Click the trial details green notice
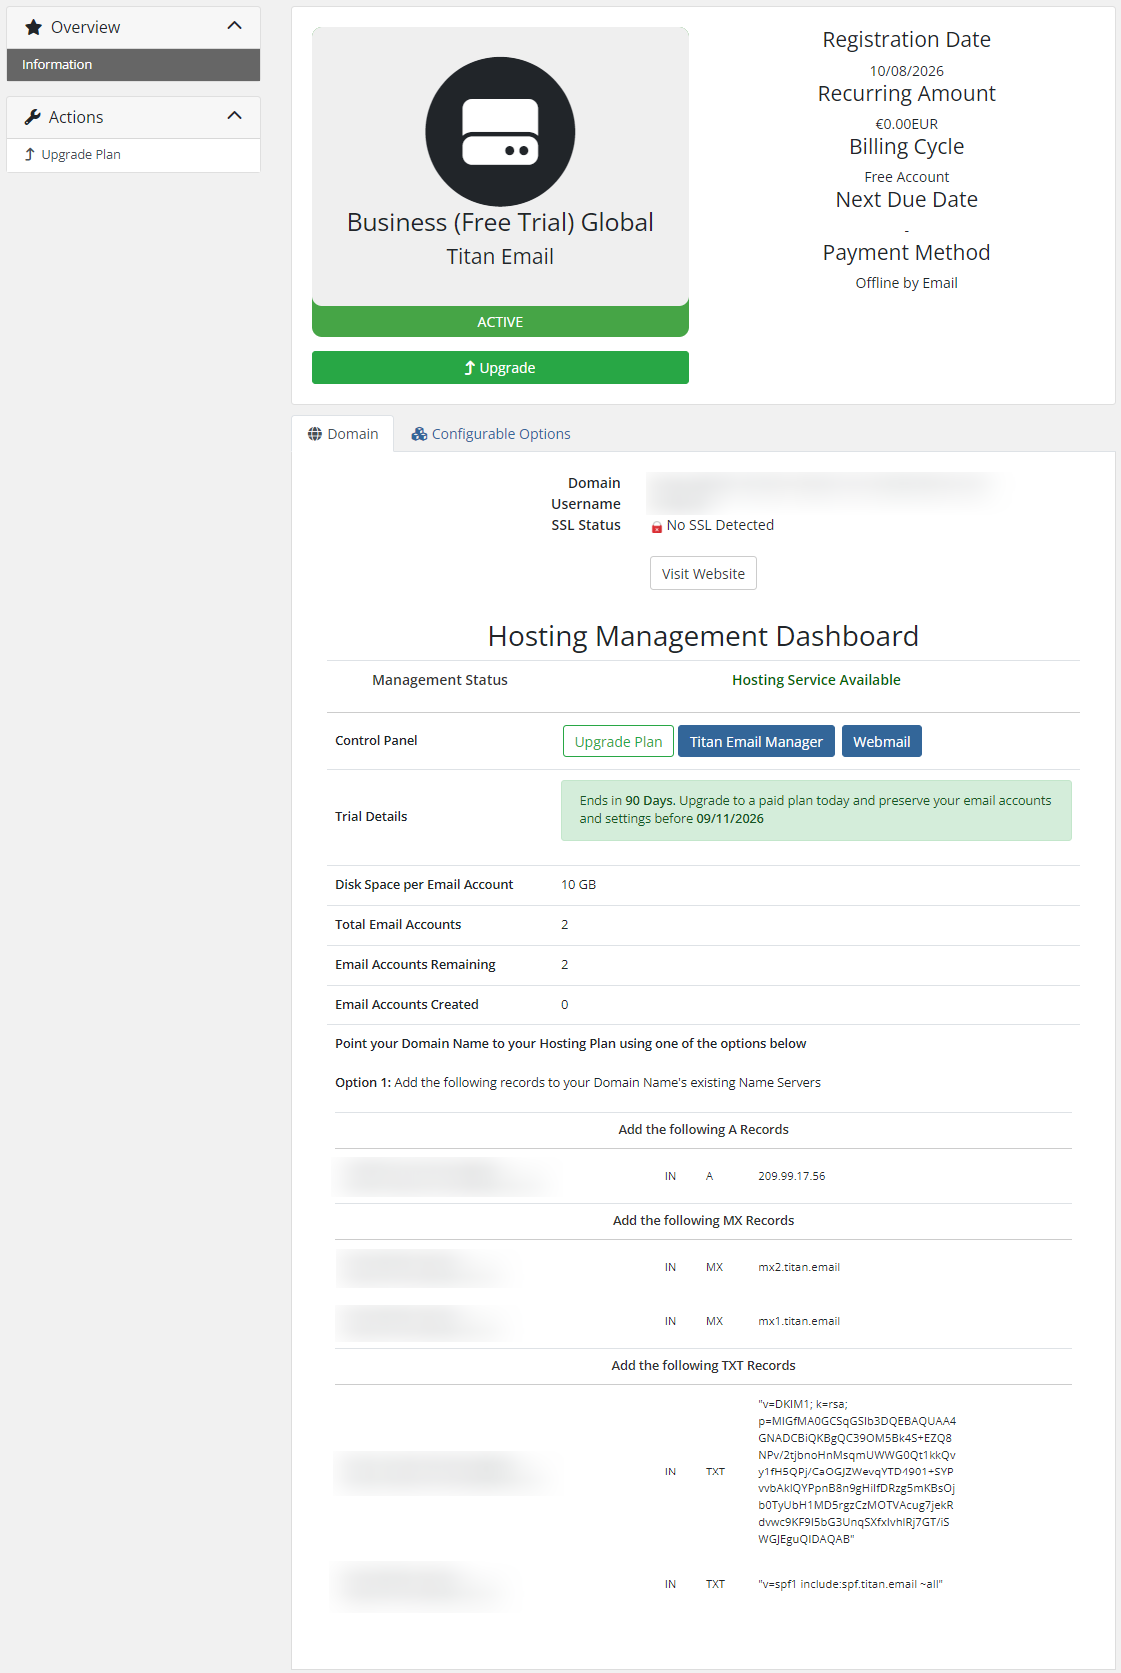Viewport: 1121px width, 1673px height. pyautogui.click(x=816, y=810)
